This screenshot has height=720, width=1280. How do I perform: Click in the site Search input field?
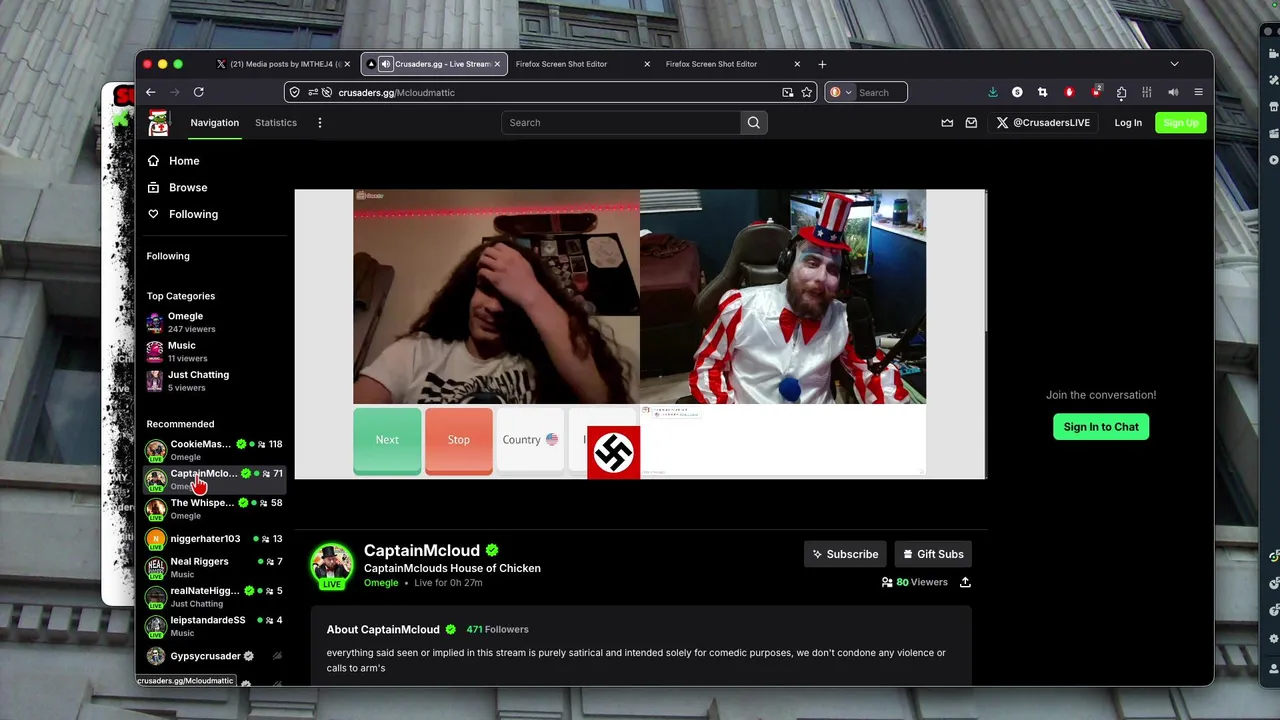pos(621,123)
